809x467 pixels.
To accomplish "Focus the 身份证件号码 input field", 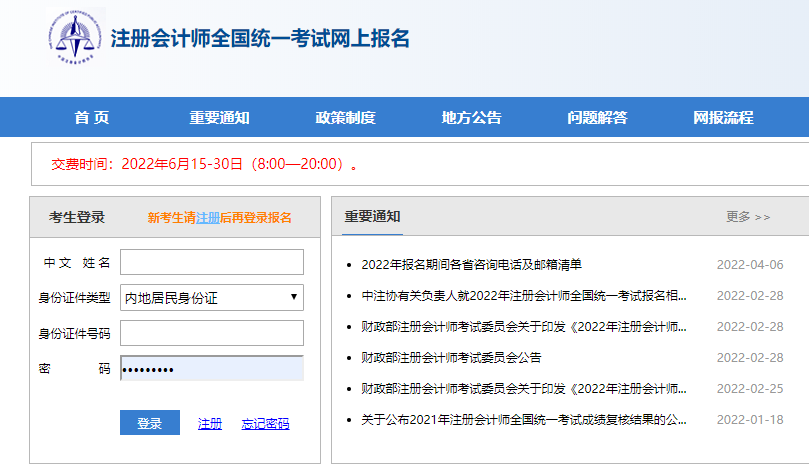I will pos(212,333).
